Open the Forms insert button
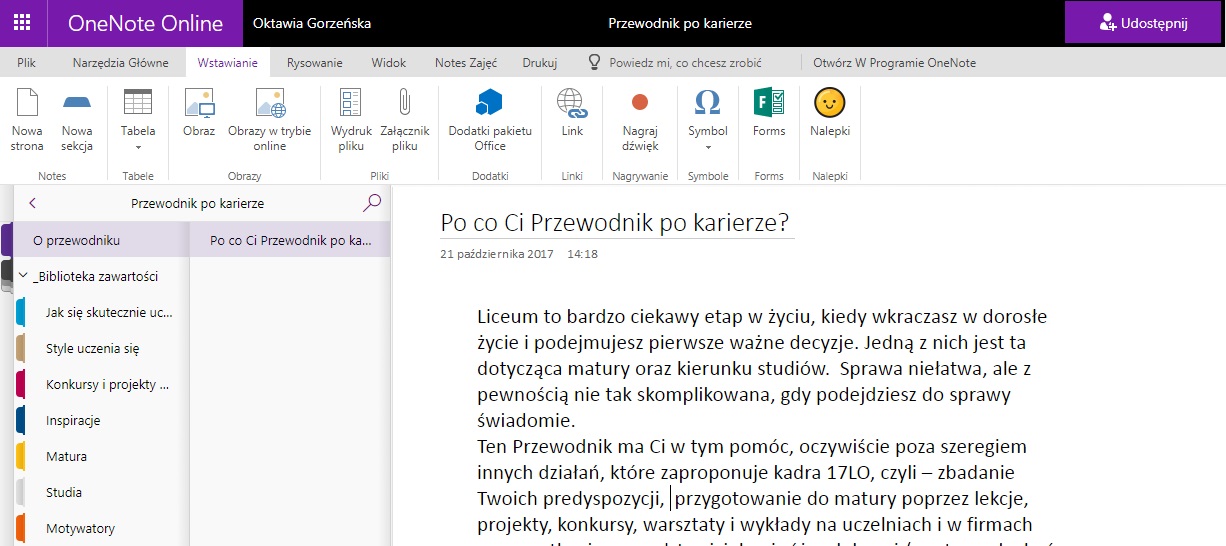The image size is (1226, 546). [x=769, y=113]
